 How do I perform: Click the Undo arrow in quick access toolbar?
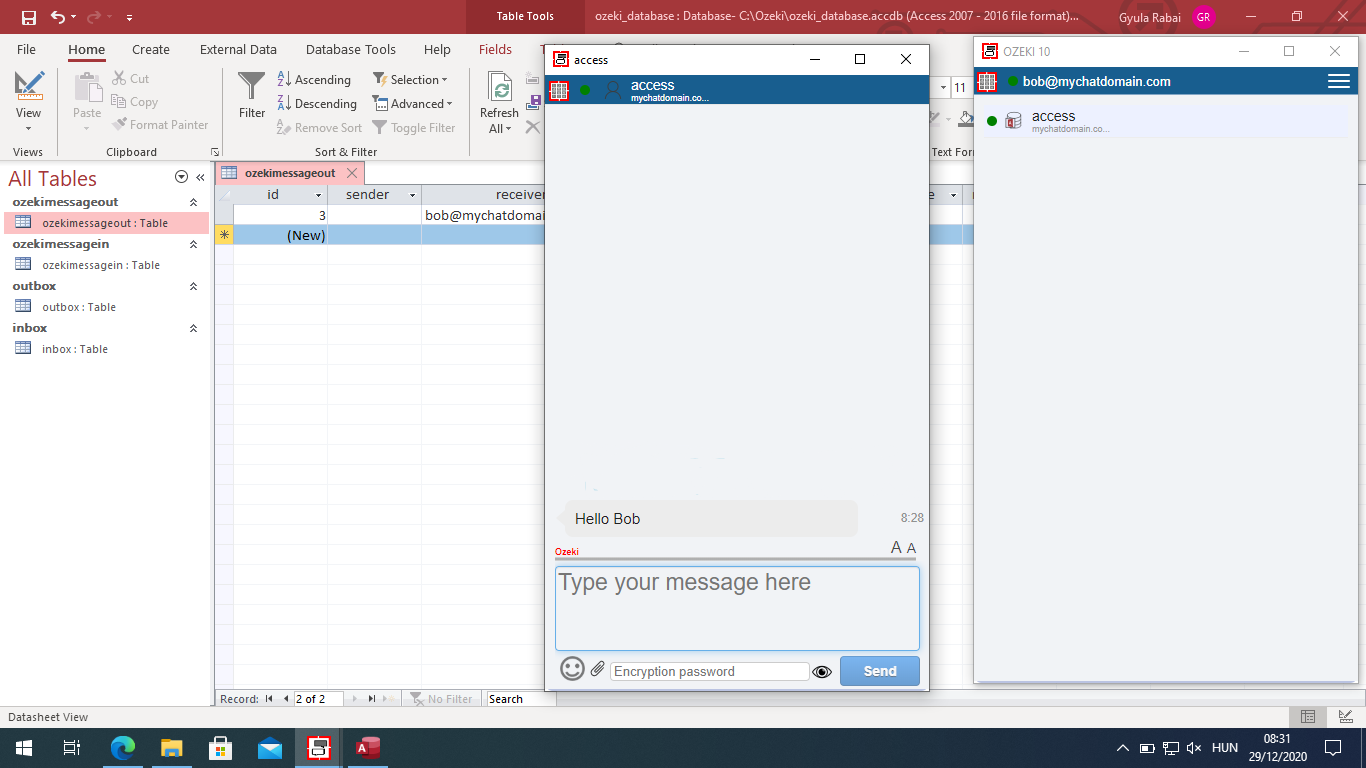tap(57, 17)
